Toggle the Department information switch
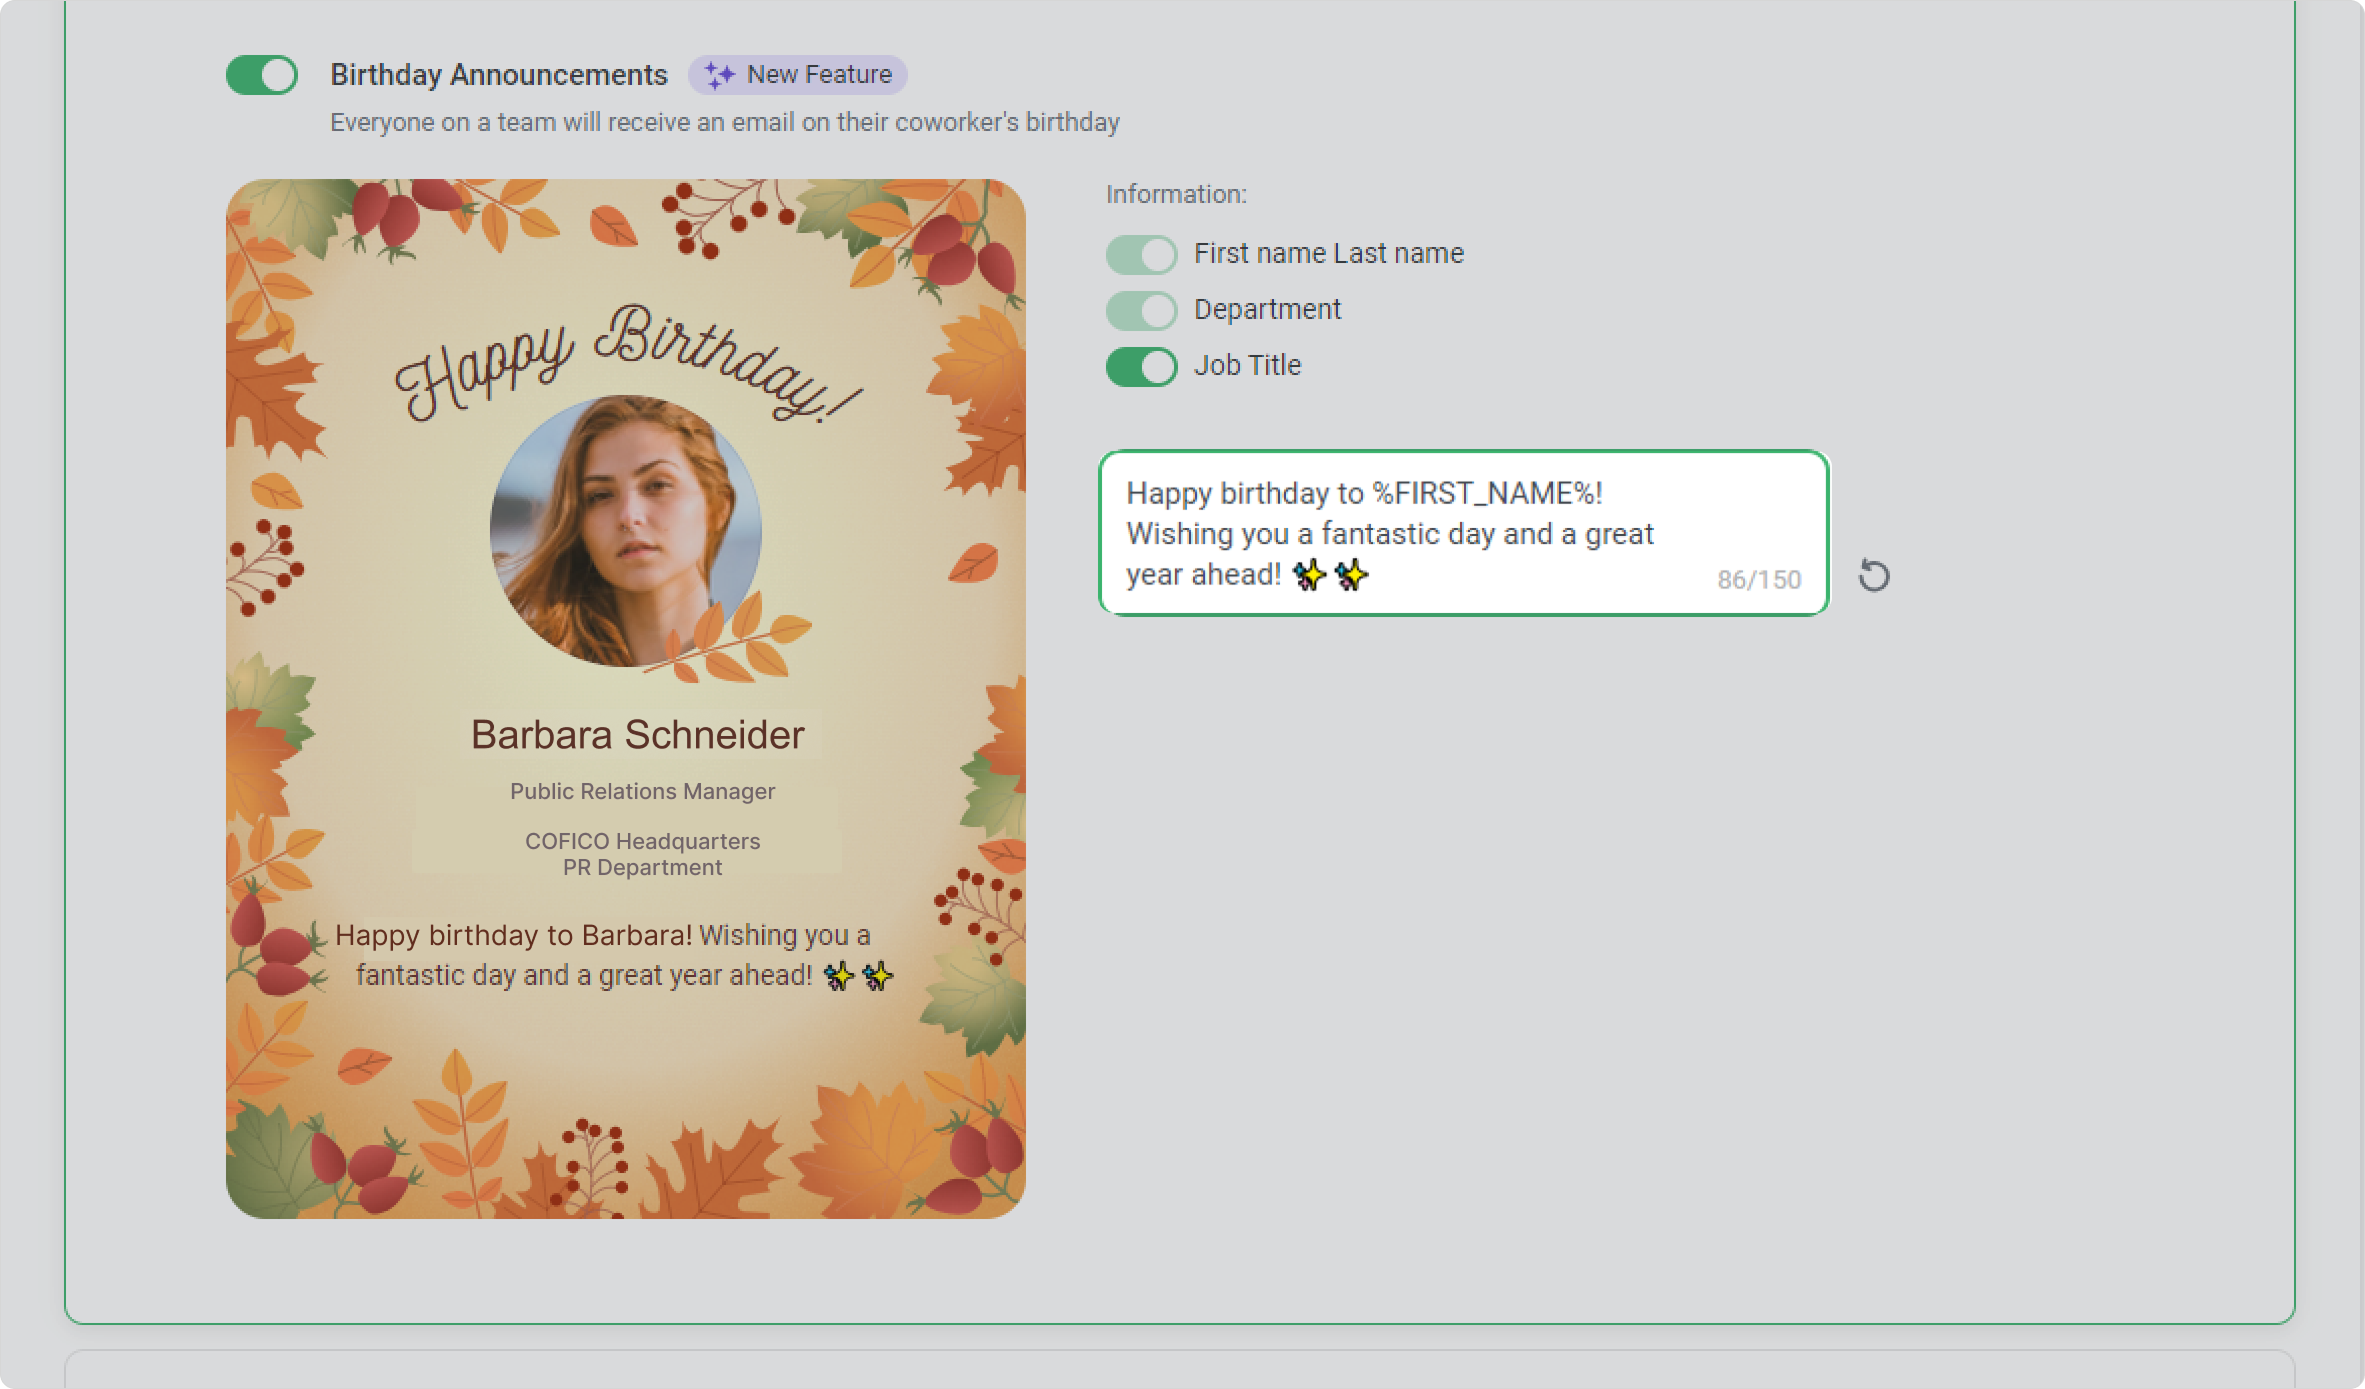 [x=1141, y=310]
